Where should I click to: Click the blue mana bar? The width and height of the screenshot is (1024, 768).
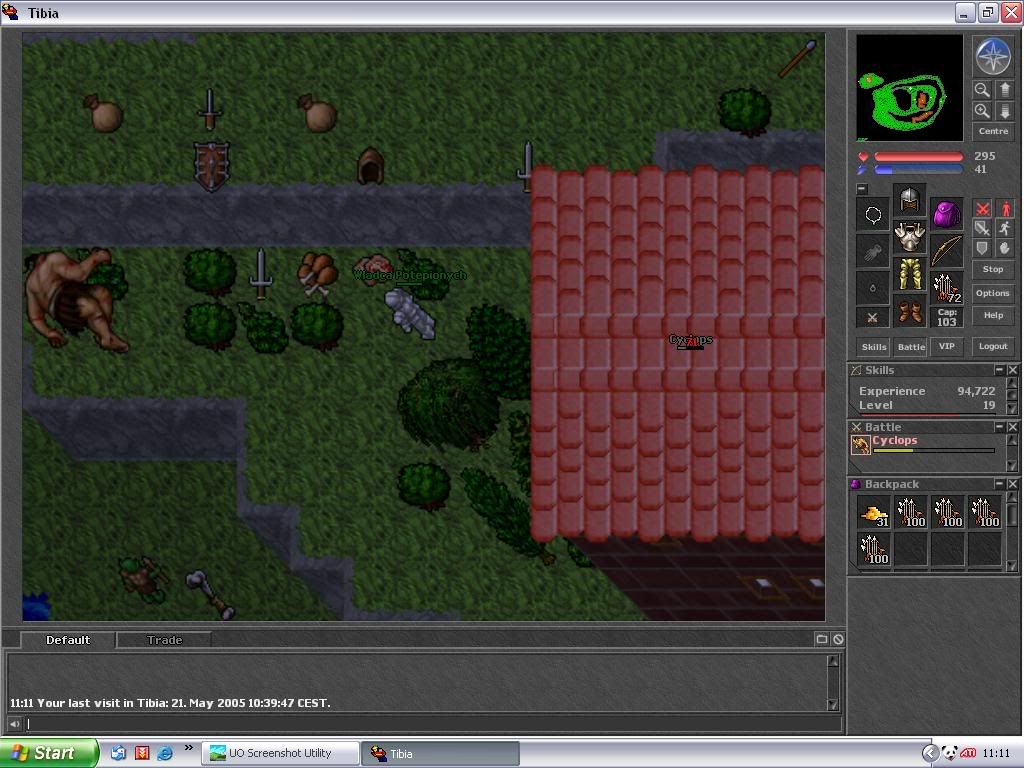(918, 170)
